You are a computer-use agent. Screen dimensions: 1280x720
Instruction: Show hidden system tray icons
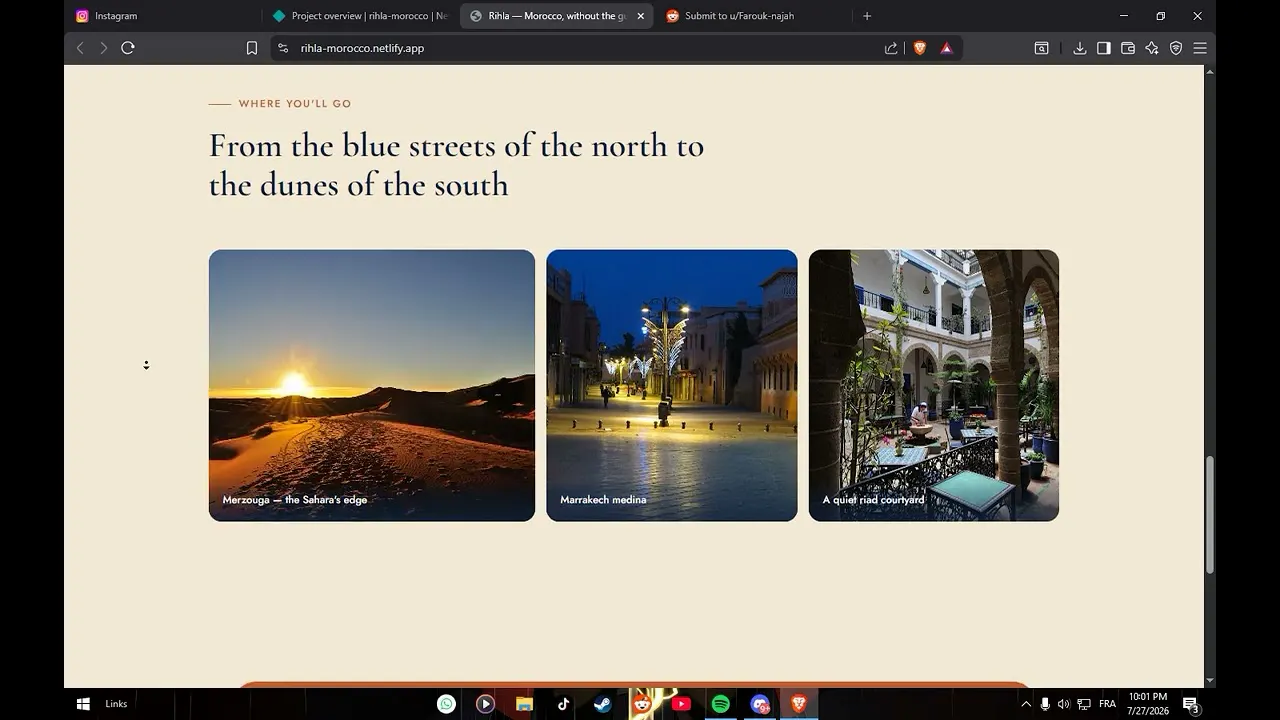coord(1025,704)
